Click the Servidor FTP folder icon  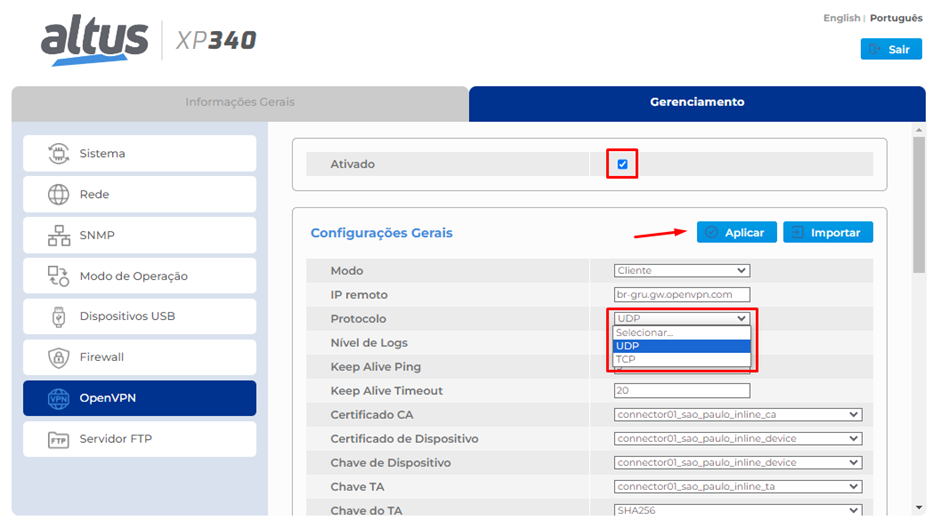[x=59, y=439]
